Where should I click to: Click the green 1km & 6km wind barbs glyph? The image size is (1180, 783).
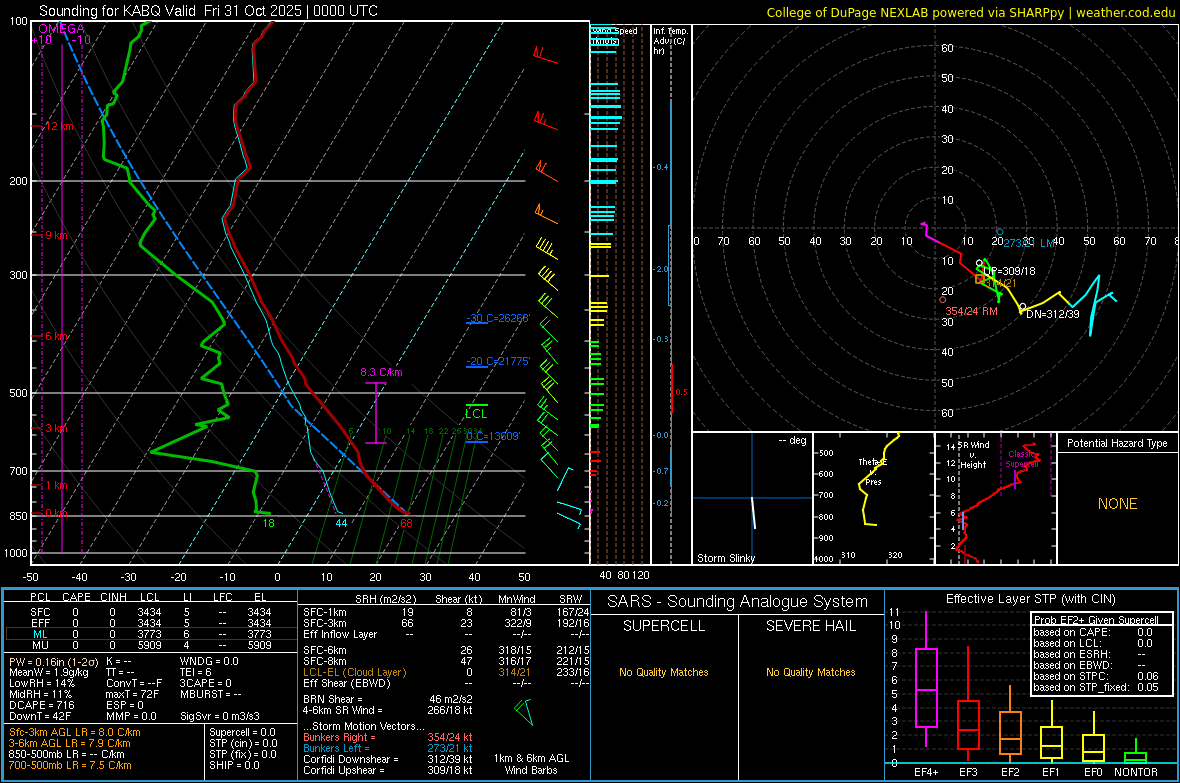[525, 711]
